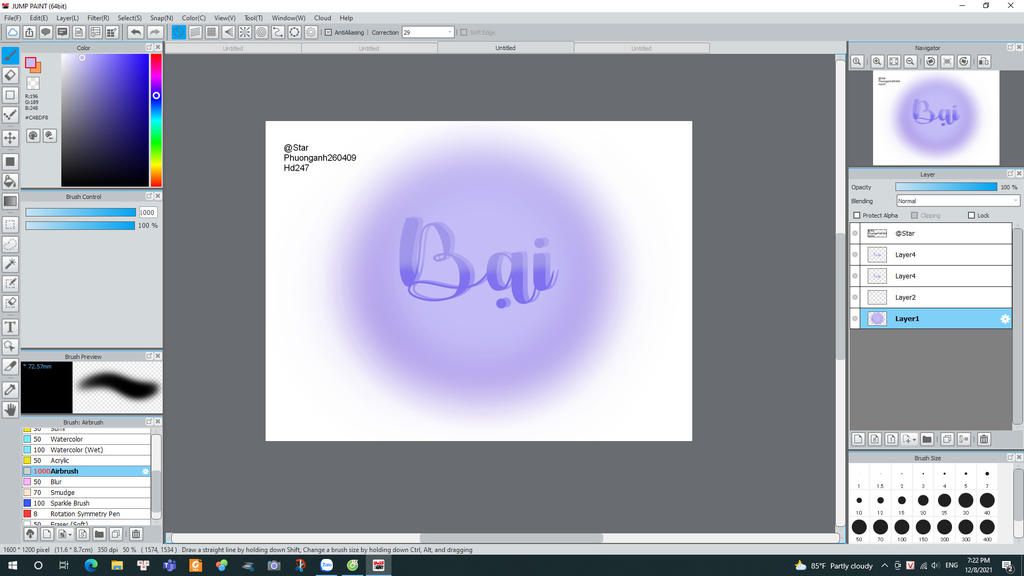
Task: Create a new layer in Layer panel
Action: tap(858, 440)
